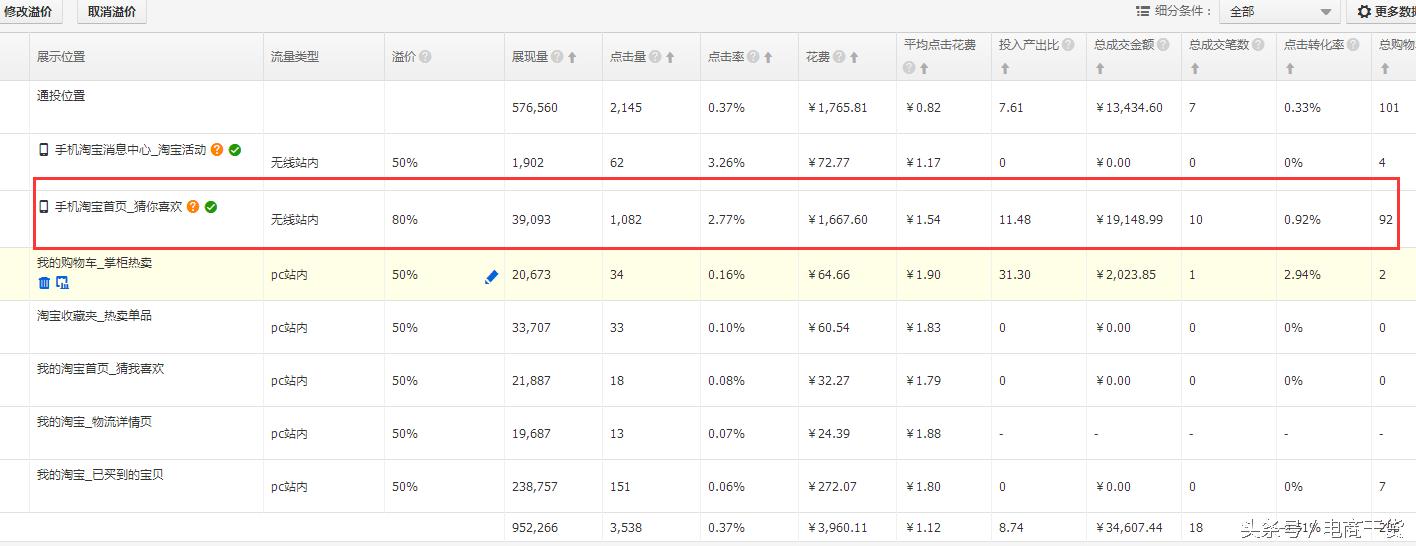Open report chart icon for 我的购物车_掌柜热卖
1416x546 pixels.
(x=62, y=283)
